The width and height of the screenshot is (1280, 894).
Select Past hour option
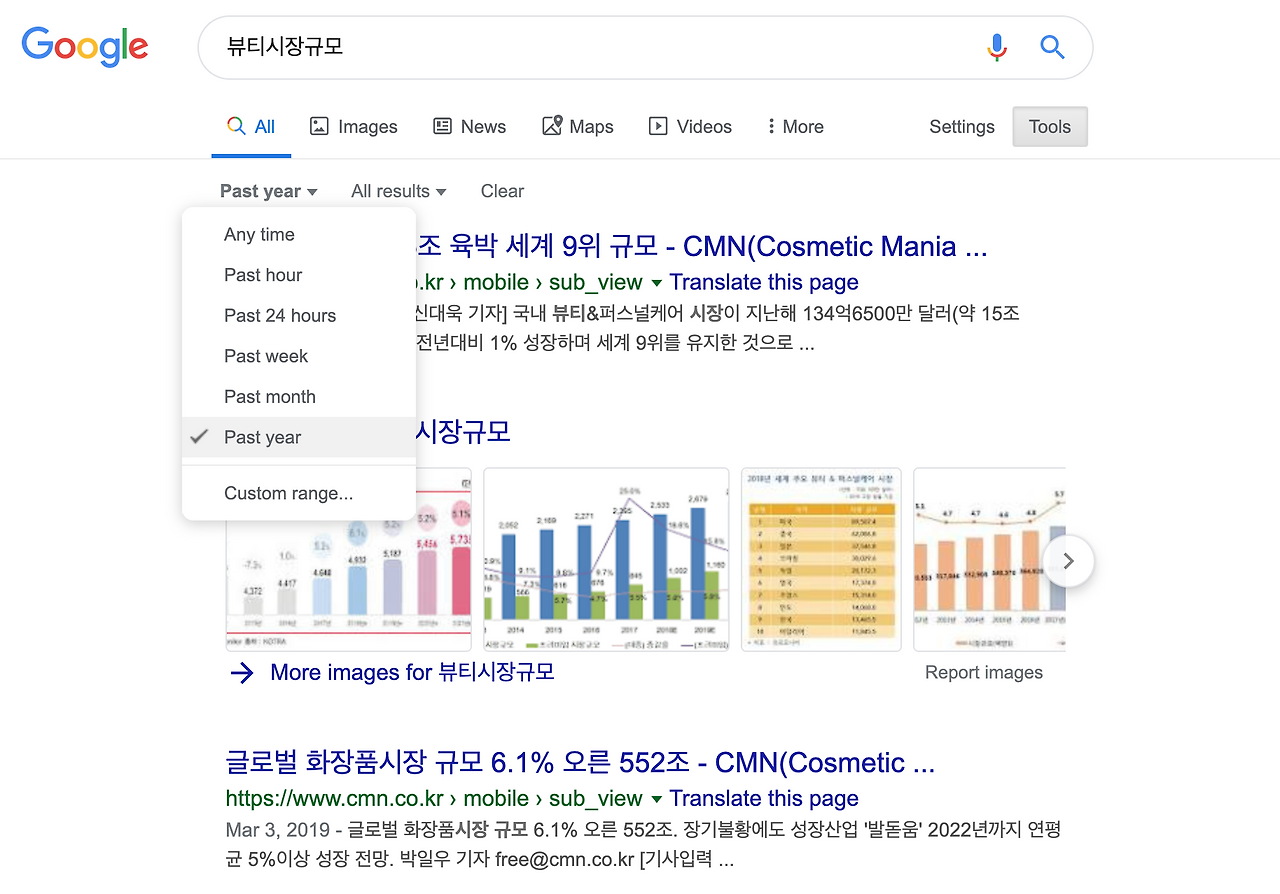tap(299, 275)
